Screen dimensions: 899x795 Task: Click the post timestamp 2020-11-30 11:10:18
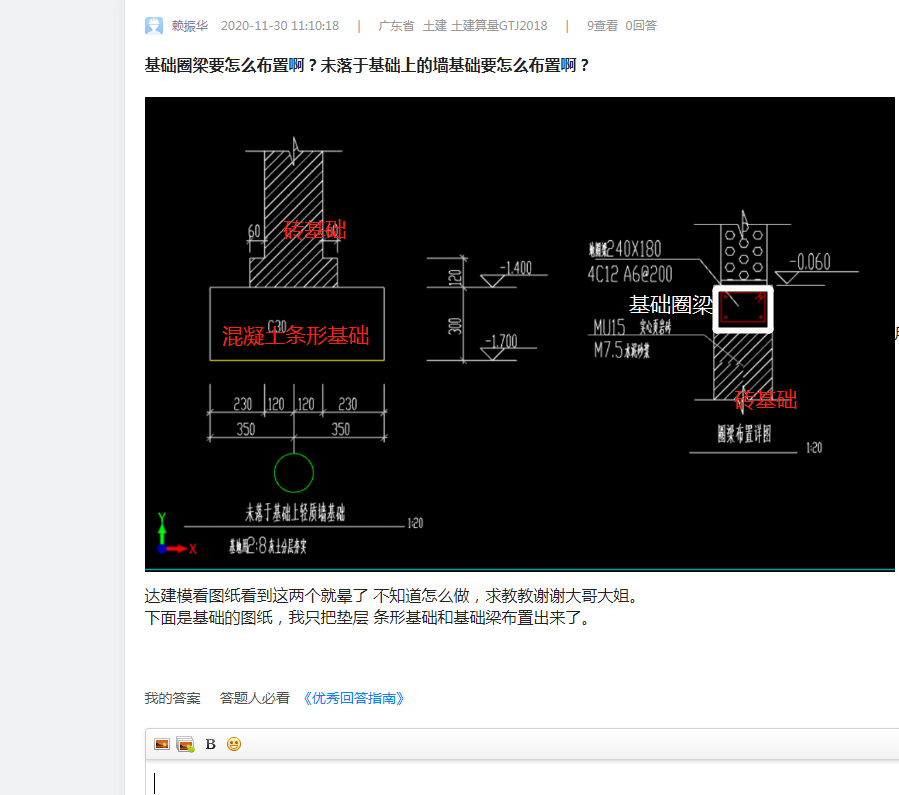pyautogui.click(x=280, y=26)
